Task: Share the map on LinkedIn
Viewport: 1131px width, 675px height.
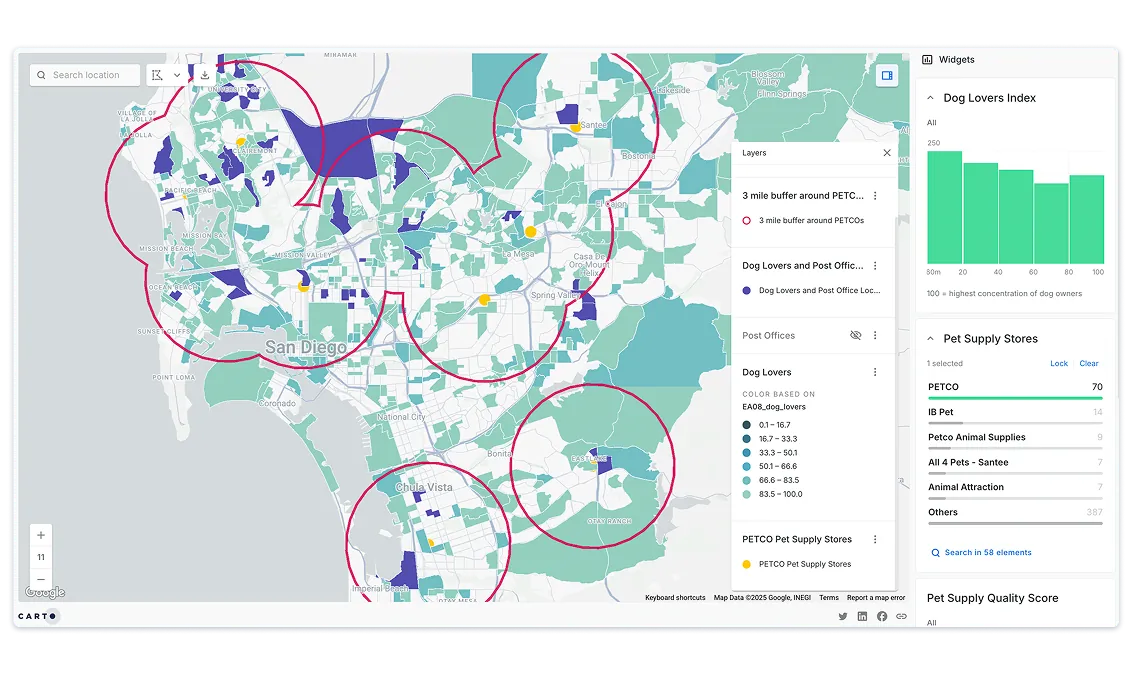Action: (x=862, y=616)
